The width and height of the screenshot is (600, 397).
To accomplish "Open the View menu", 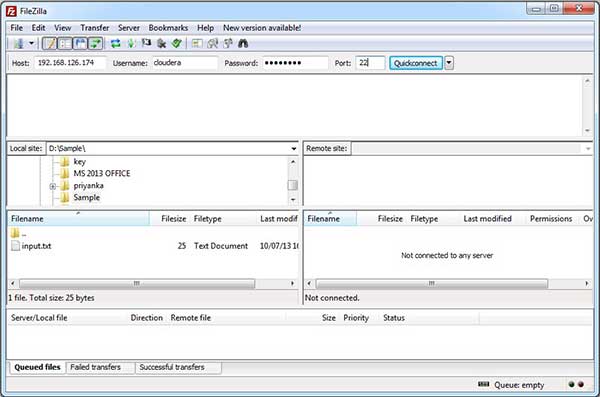I will click(x=62, y=28).
